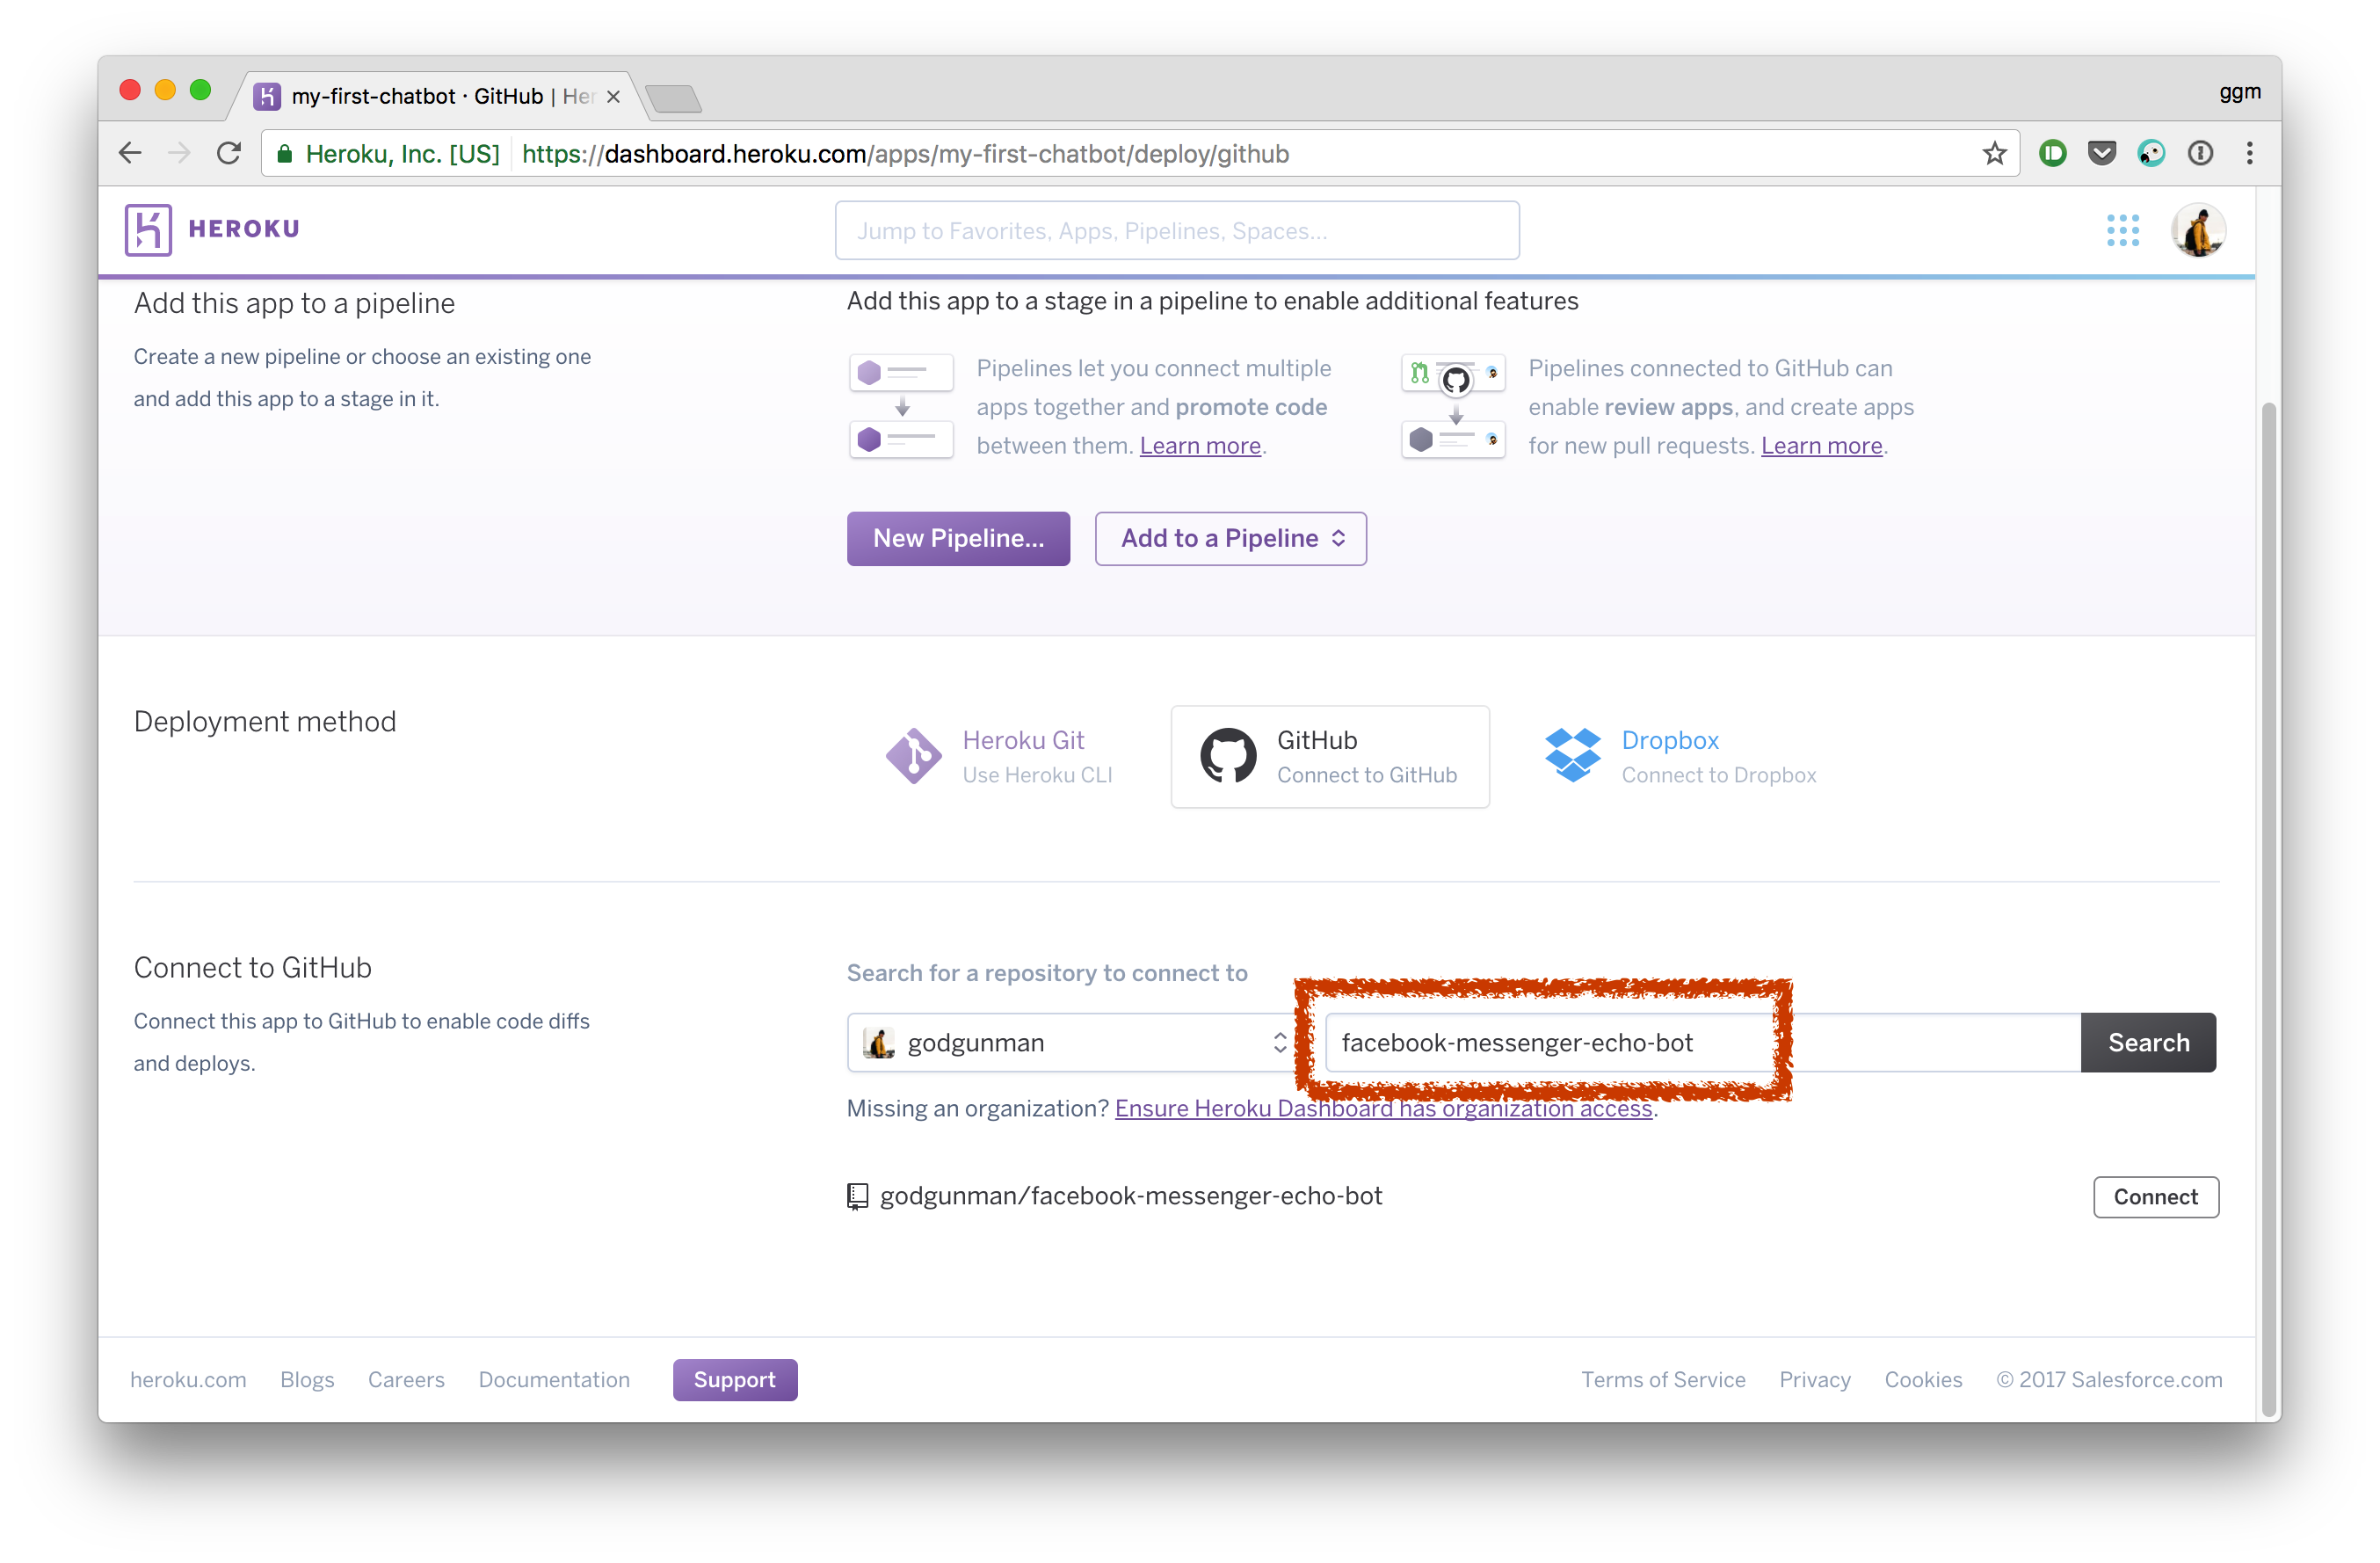The width and height of the screenshot is (2380, 1563).
Task: Click the repository book icon beside godgunman/facebook-messenger-echo-bot
Action: click(x=857, y=1196)
